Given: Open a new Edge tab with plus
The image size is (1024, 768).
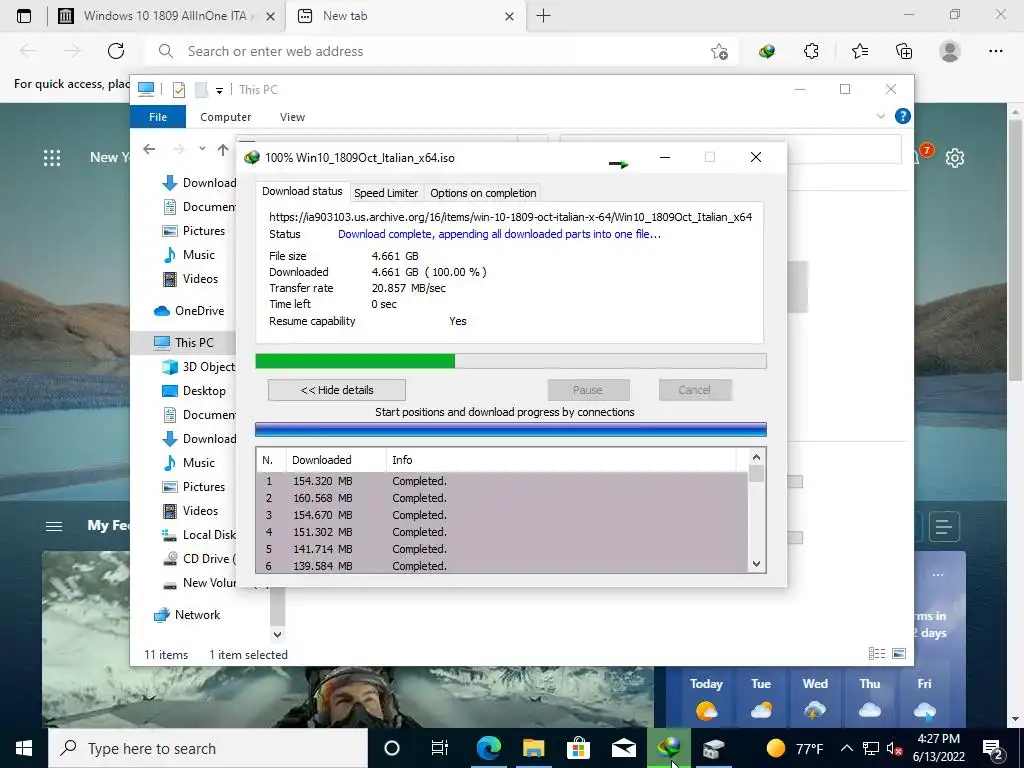Looking at the screenshot, I should [x=543, y=16].
